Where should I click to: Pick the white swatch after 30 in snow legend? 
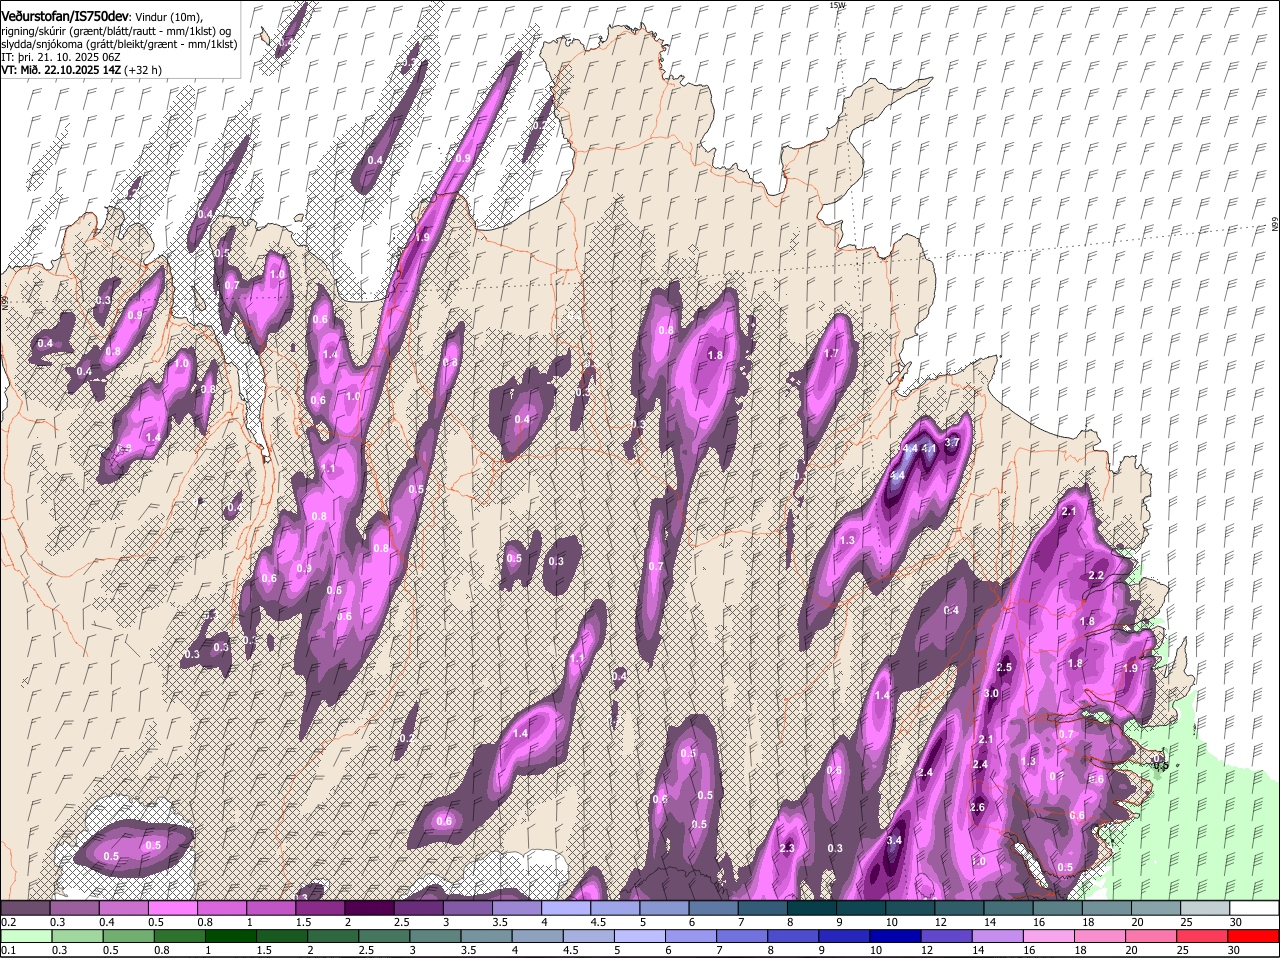coord(1254,908)
